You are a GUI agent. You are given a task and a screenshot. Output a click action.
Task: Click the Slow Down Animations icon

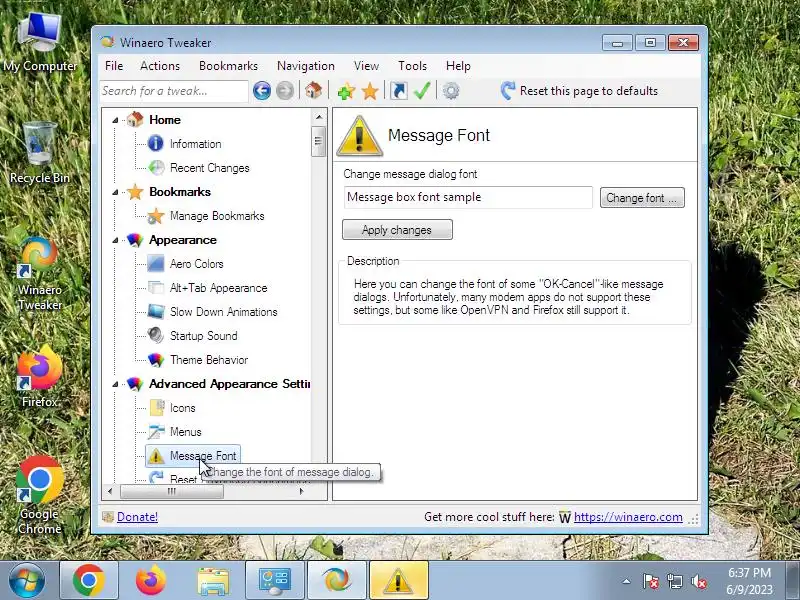(x=156, y=312)
